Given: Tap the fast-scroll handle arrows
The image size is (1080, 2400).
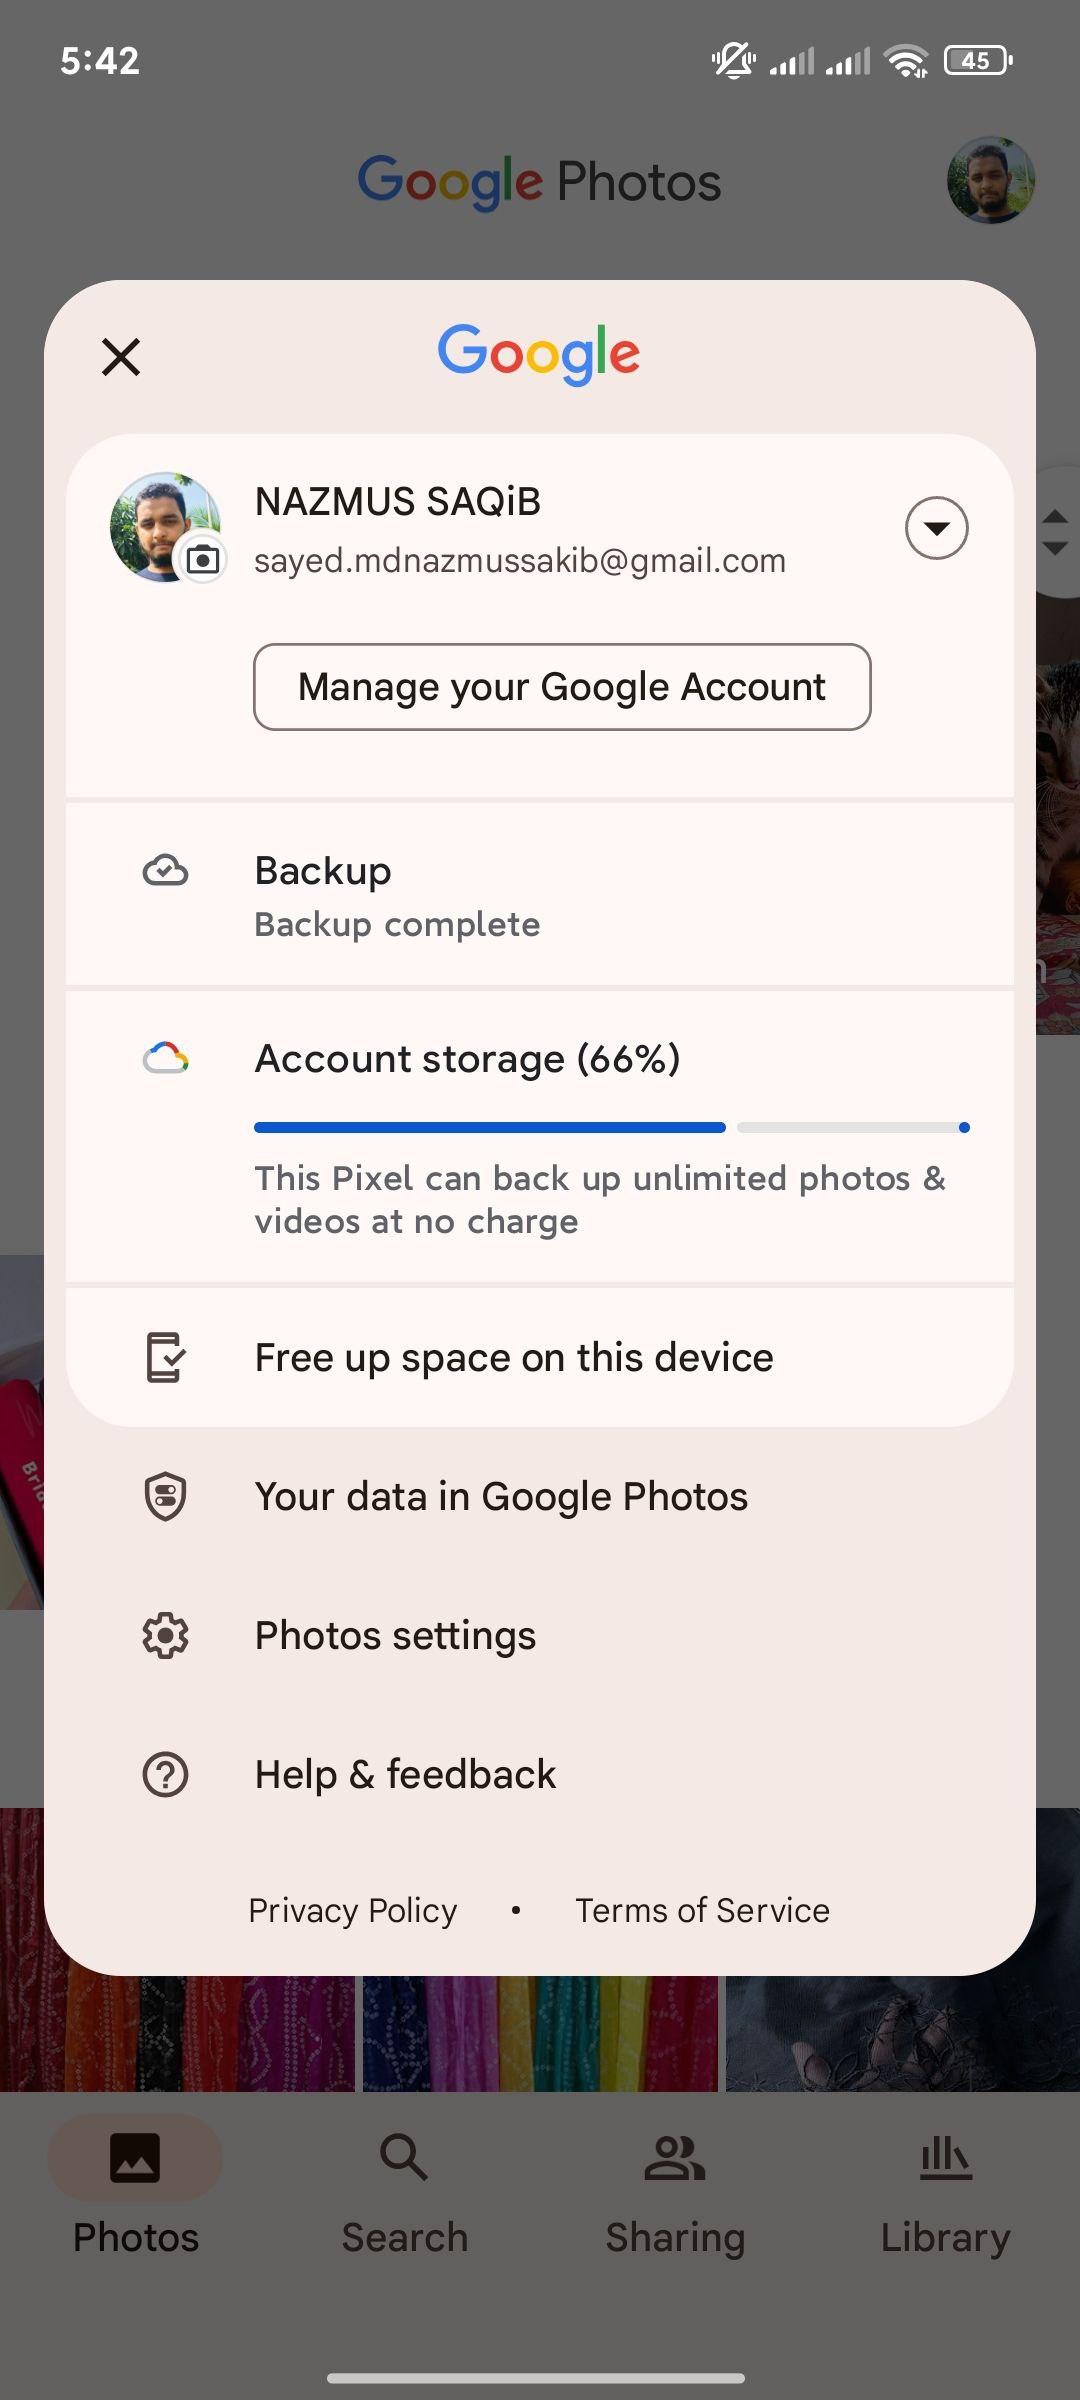Looking at the screenshot, I should coord(1055,532).
